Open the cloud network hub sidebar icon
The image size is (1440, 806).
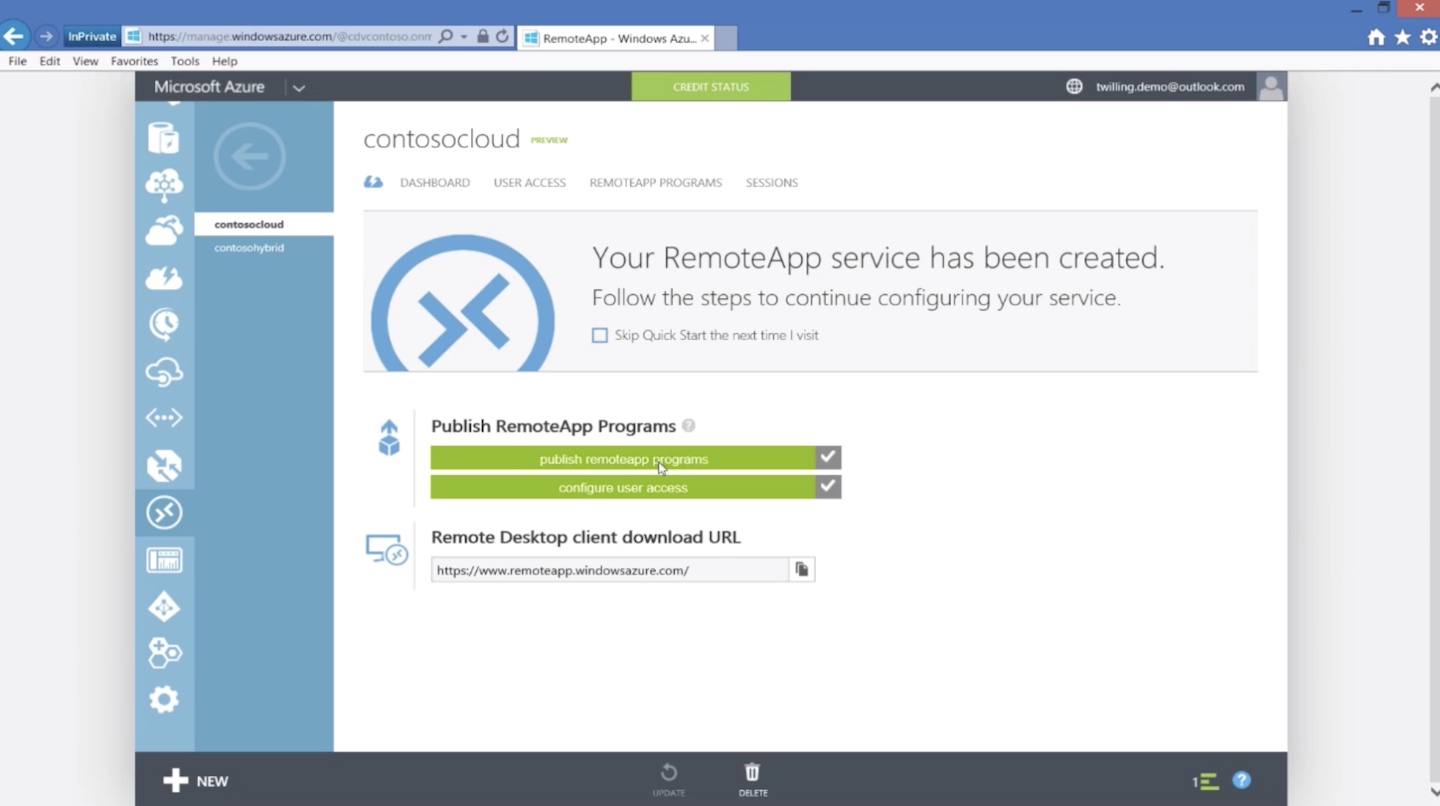point(164,185)
